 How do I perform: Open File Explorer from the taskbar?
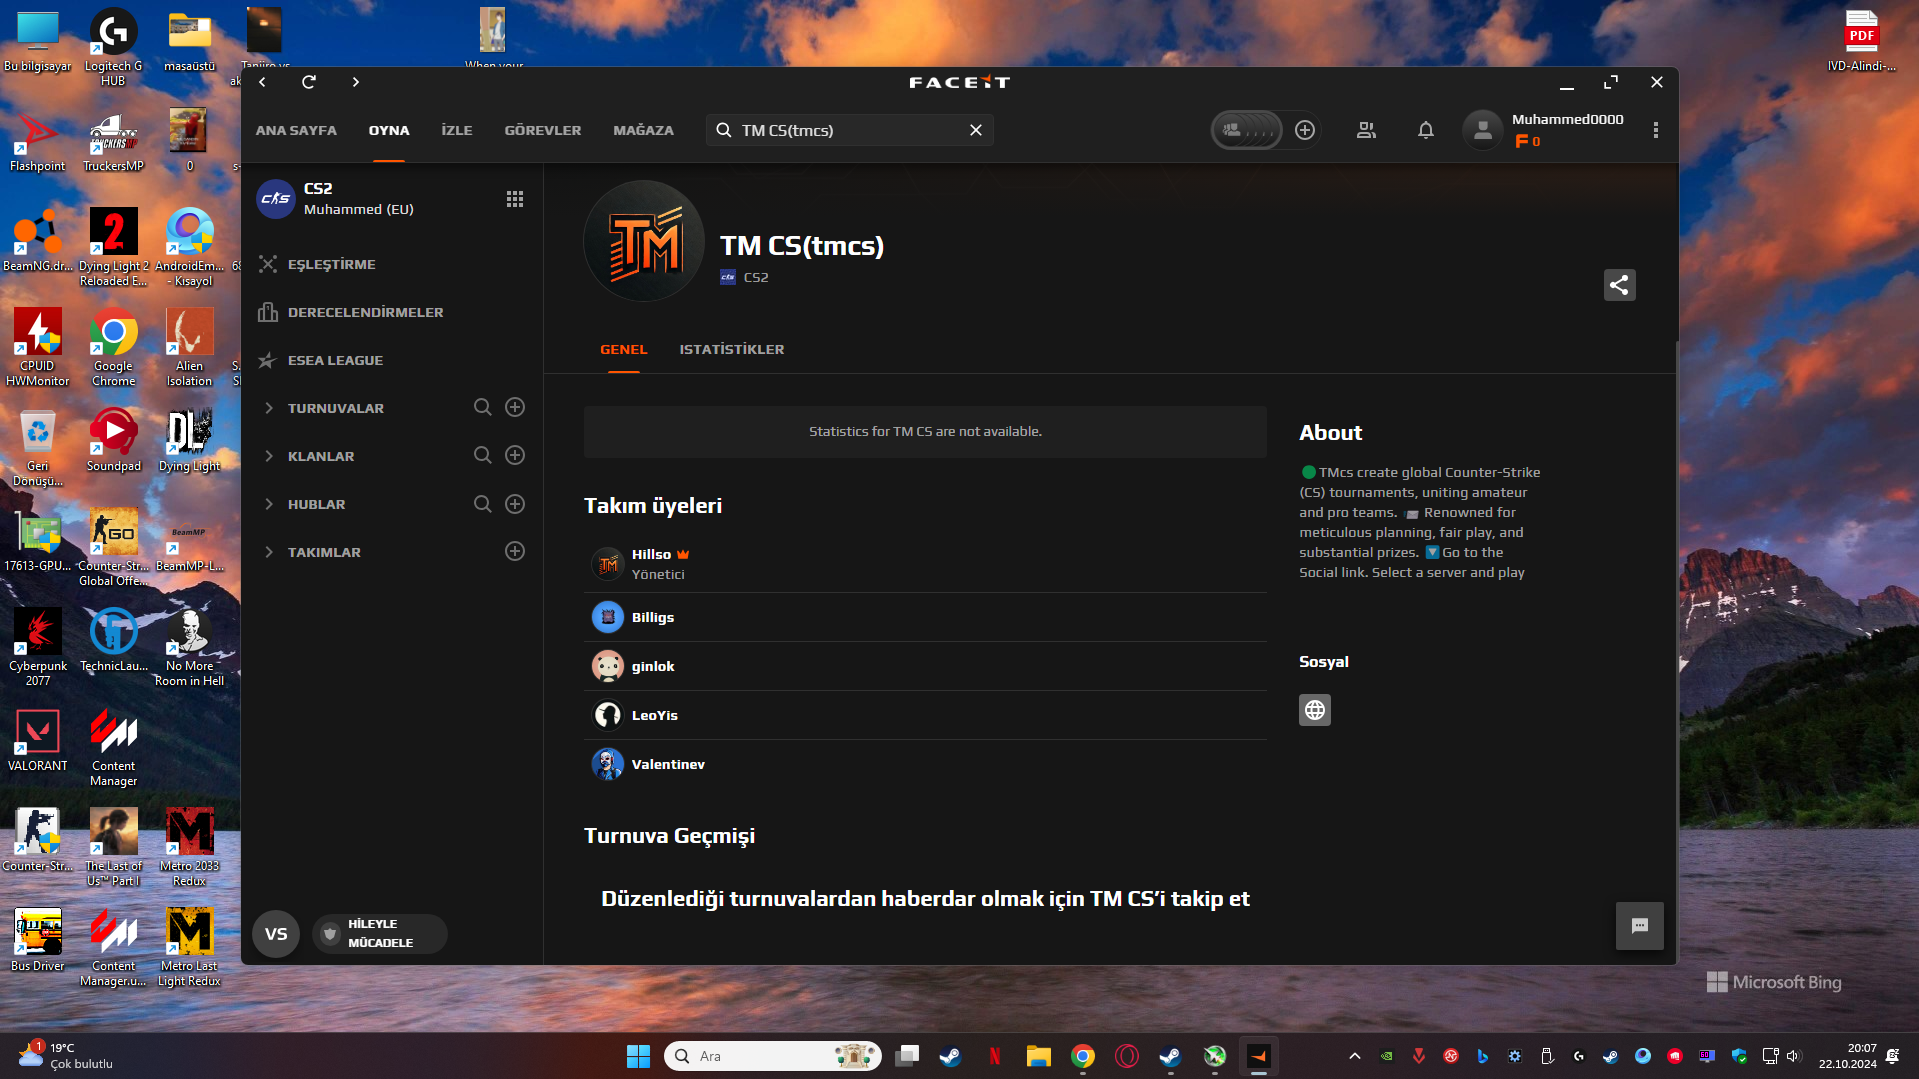point(1039,1056)
